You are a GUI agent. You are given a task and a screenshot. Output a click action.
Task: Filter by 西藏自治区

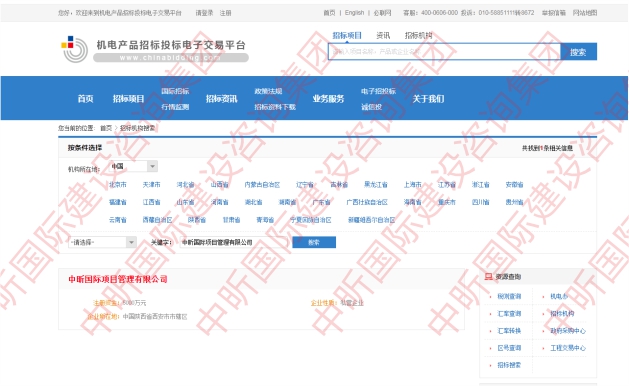(x=157, y=220)
